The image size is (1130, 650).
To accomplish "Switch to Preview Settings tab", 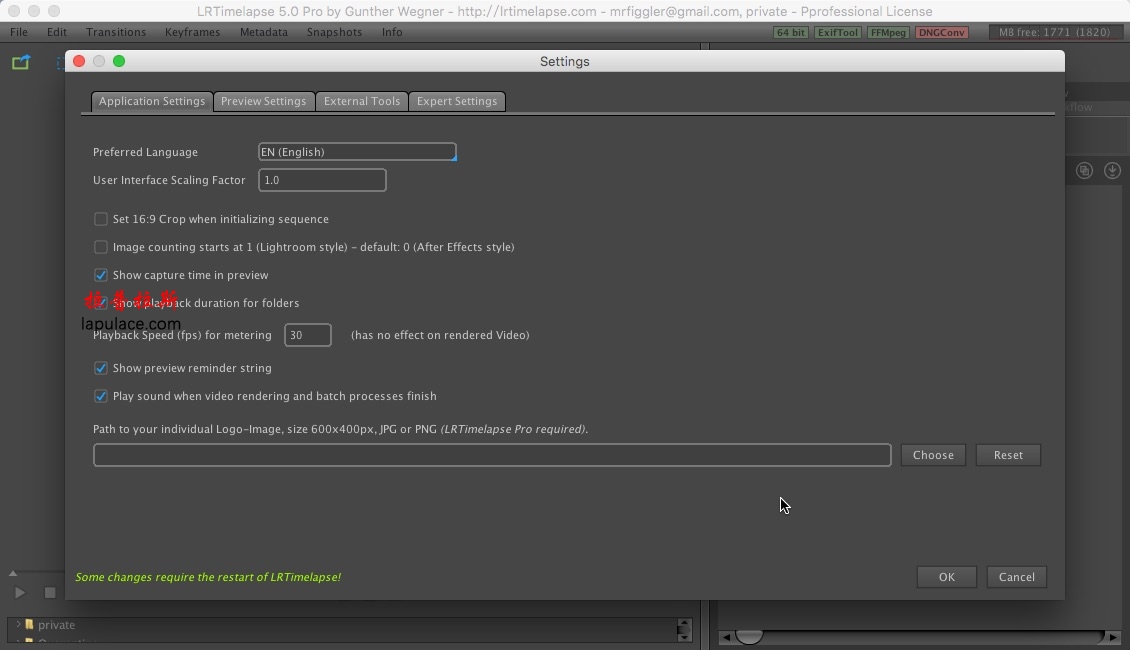I will click(x=264, y=101).
